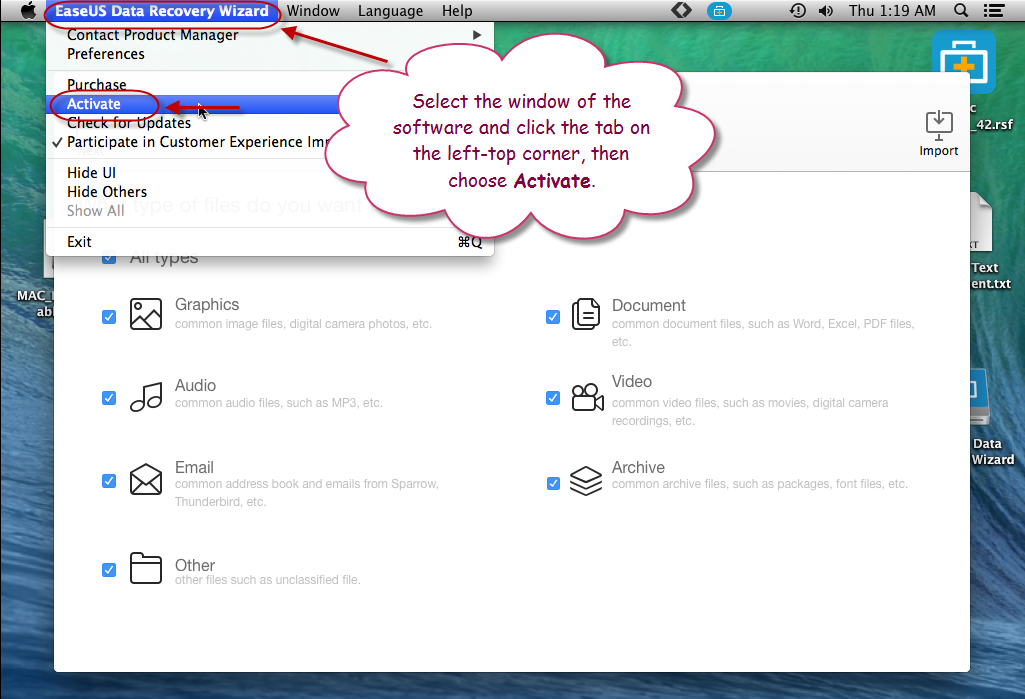Click the Document pages icon

pos(586,314)
